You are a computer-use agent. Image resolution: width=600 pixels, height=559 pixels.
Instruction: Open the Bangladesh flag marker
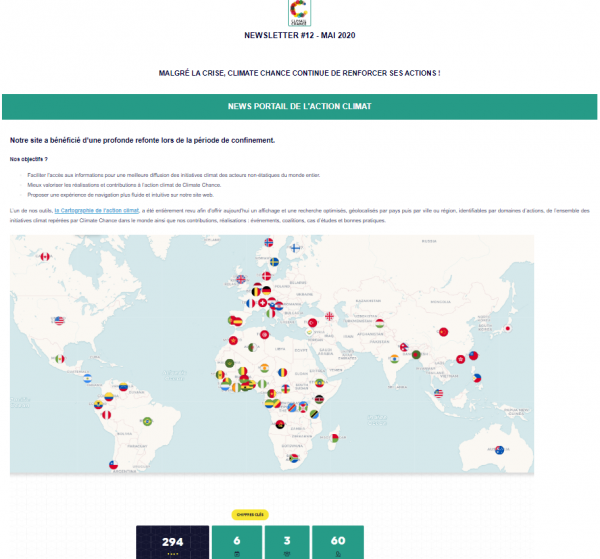coord(416,355)
